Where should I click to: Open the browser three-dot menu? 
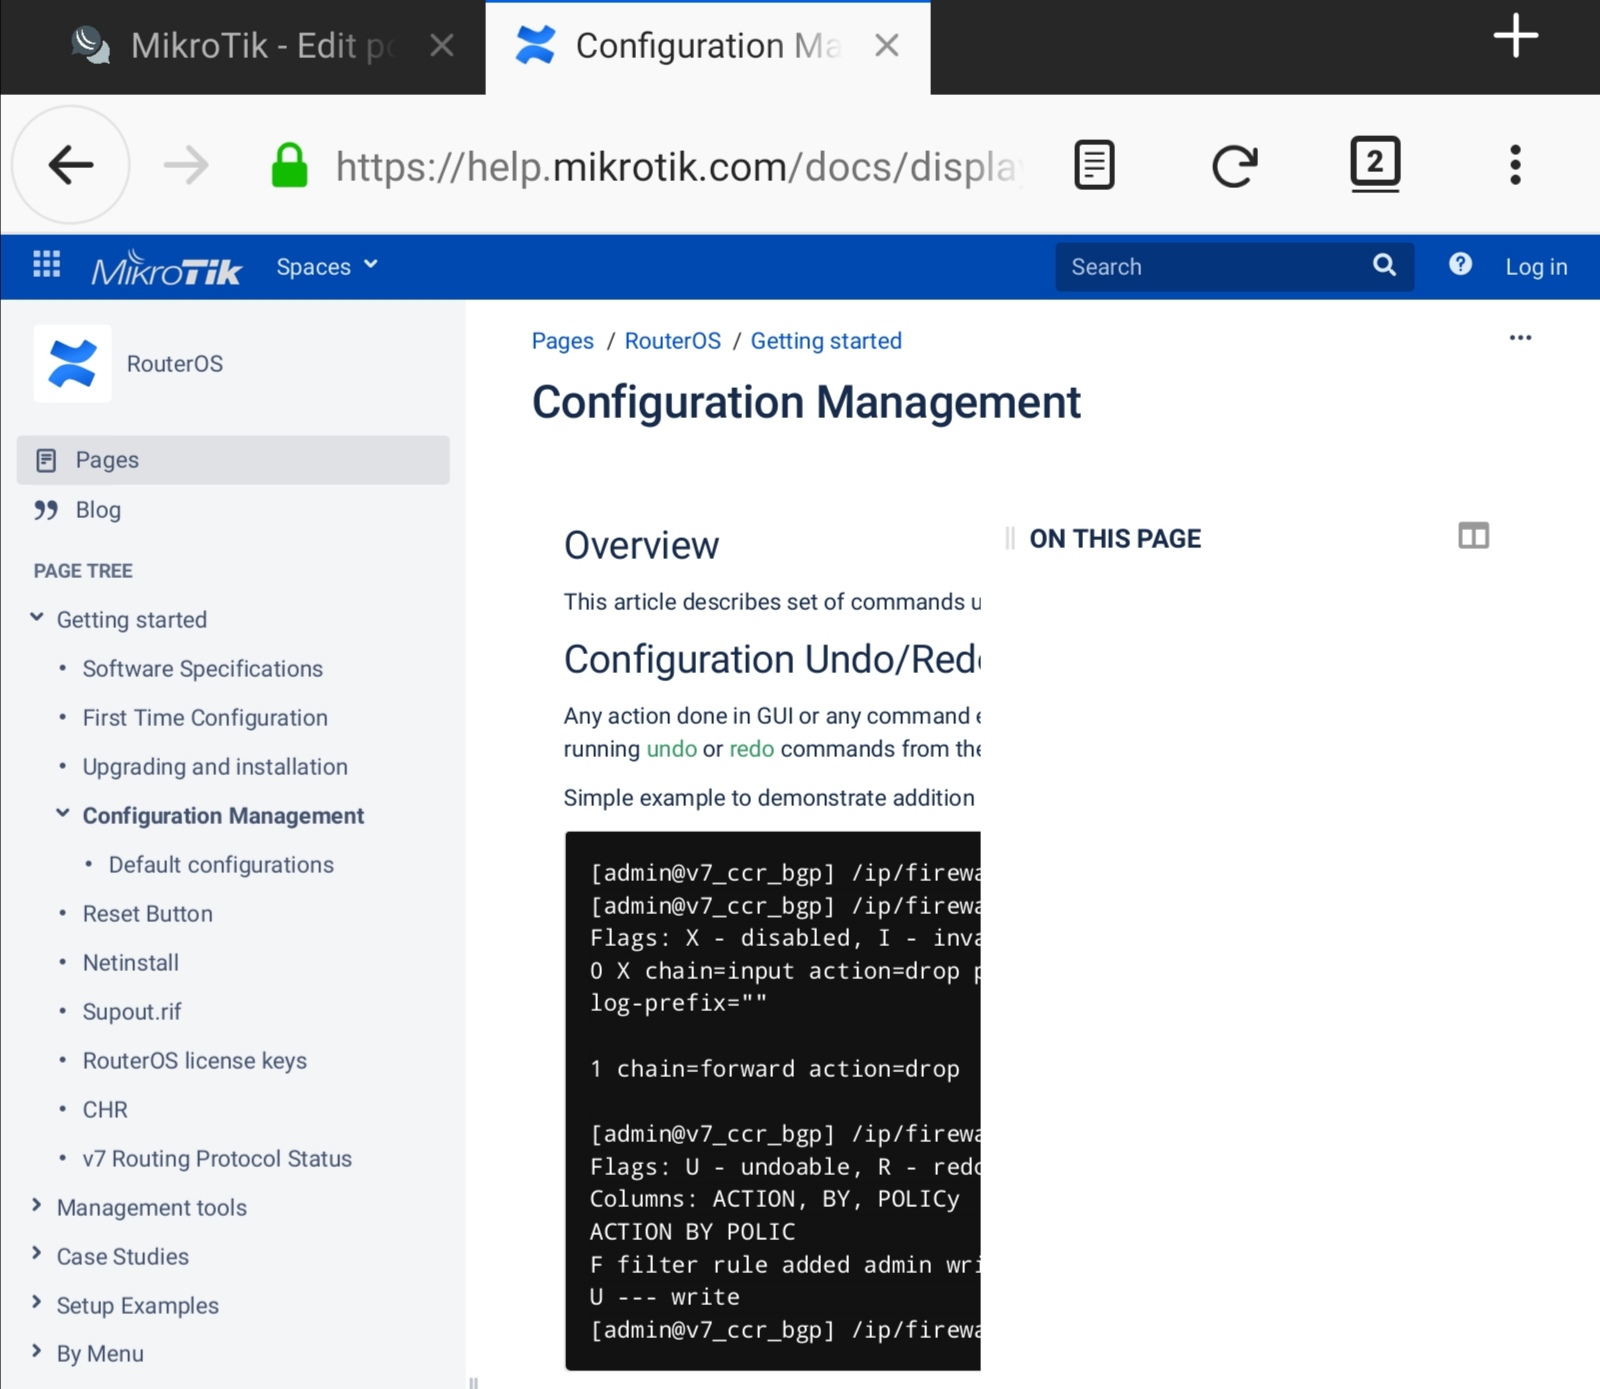coord(1515,165)
